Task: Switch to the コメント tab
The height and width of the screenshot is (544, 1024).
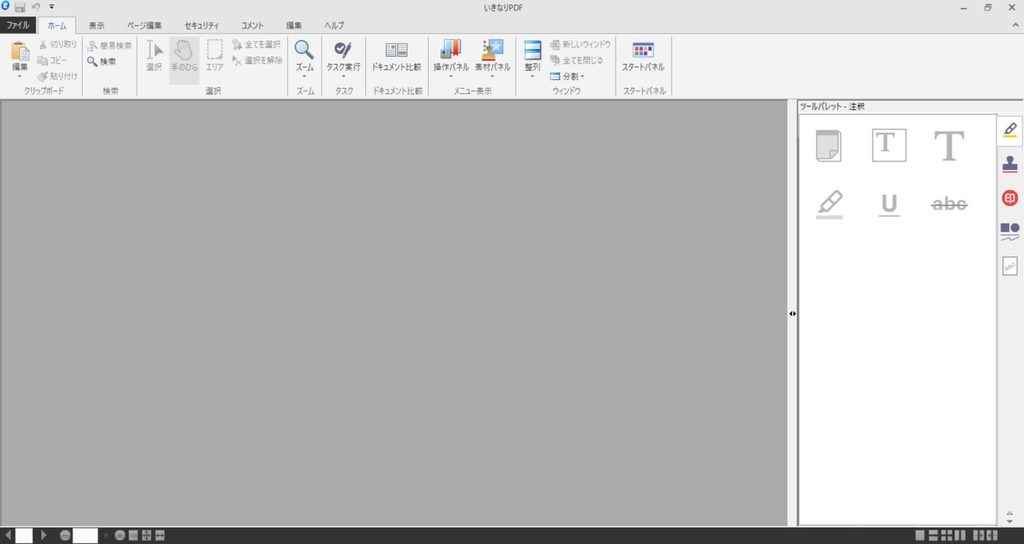Action: [x=252, y=25]
